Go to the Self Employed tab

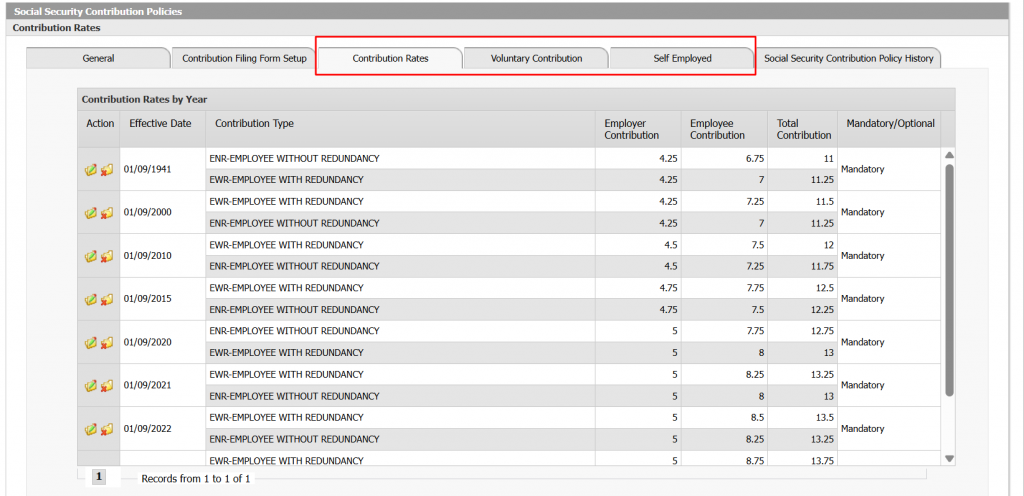[x=682, y=58]
